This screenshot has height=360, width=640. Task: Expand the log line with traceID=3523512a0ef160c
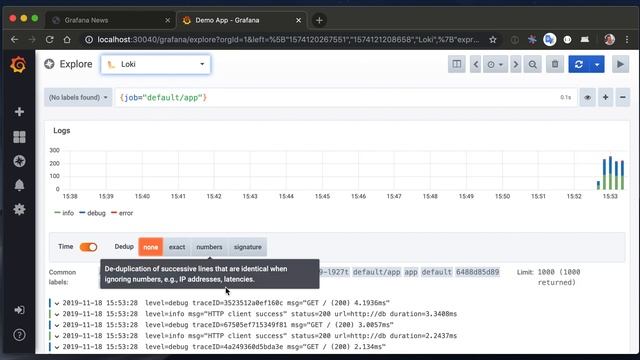pos(57,303)
